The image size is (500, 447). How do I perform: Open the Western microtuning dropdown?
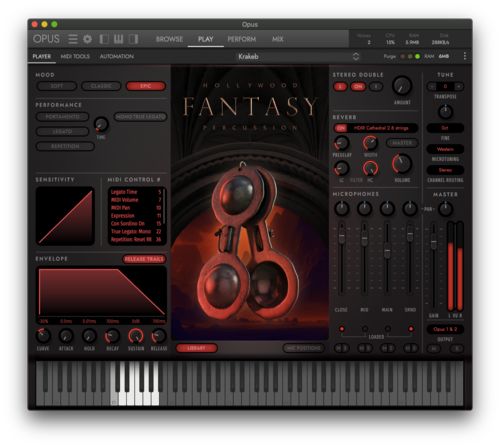(x=445, y=149)
